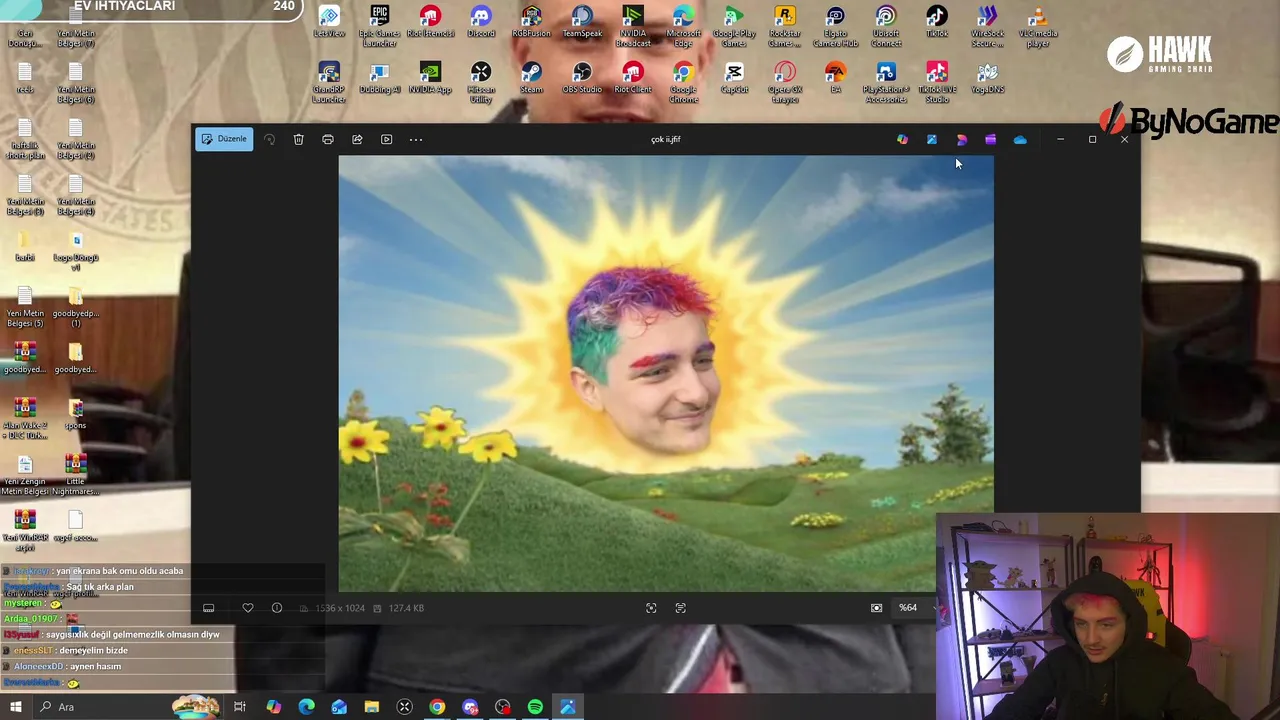Click the actual size icon beside %64
Viewport: 1280px width, 720px height.
(x=876, y=608)
